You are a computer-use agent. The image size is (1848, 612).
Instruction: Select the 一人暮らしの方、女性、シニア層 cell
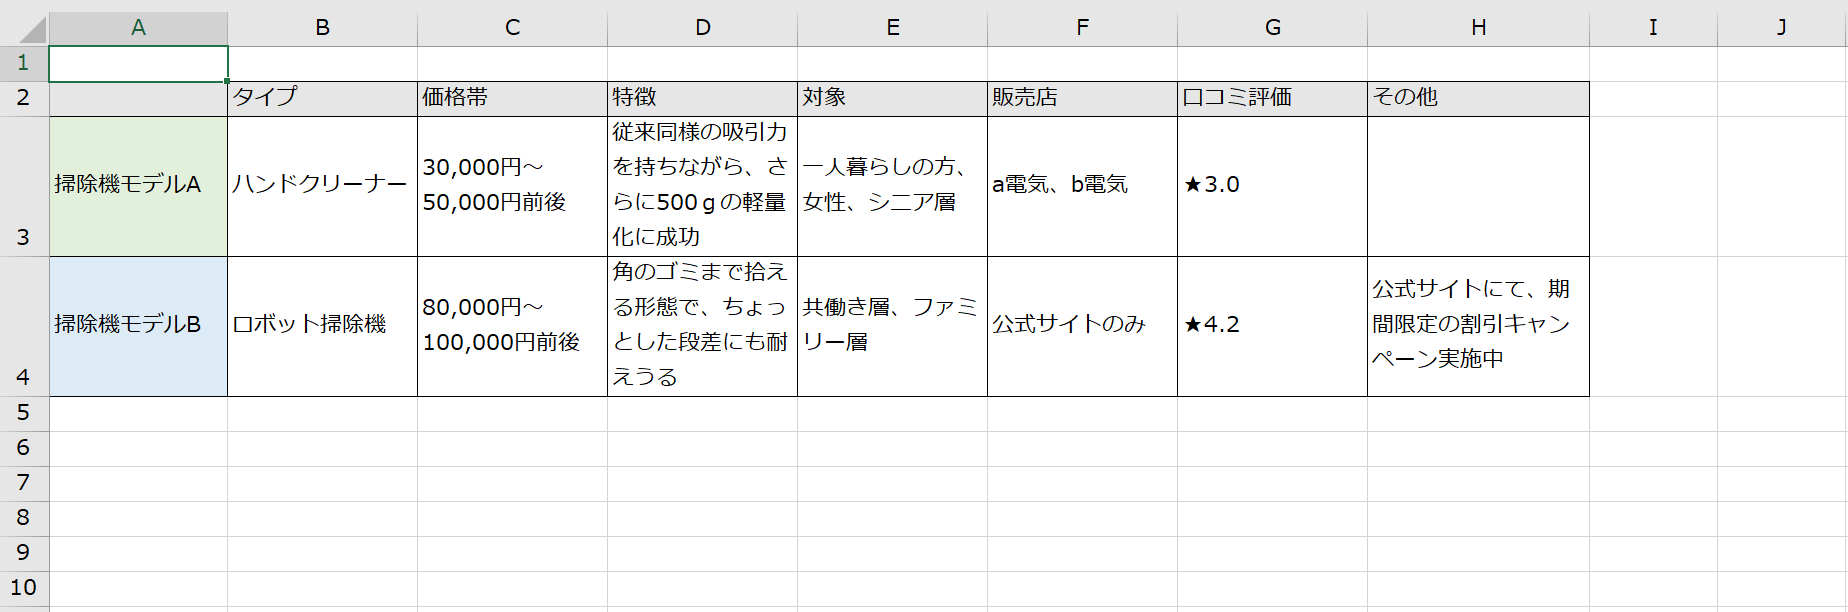[x=892, y=187]
